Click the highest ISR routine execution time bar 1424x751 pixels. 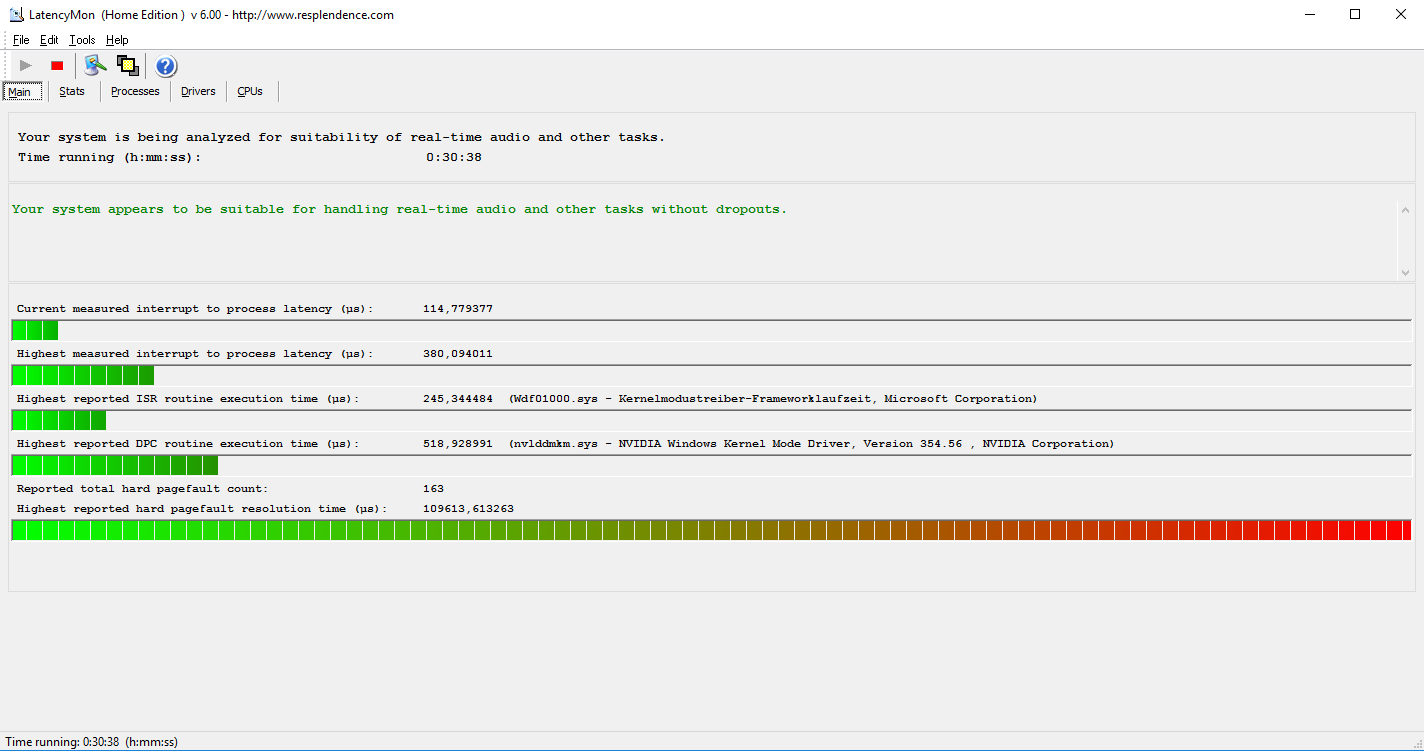tap(711, 420)
